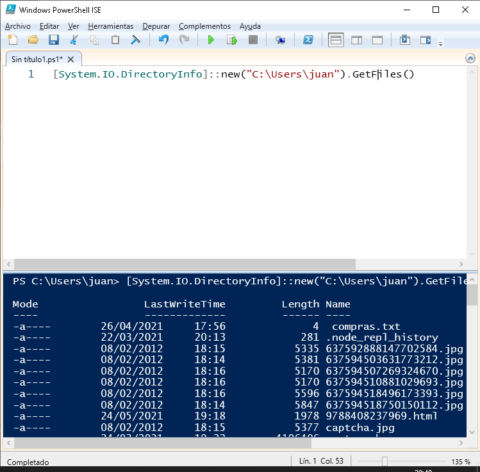
Task: Click the New script icon
Action: pyautogui.click(x=13, y=40)
